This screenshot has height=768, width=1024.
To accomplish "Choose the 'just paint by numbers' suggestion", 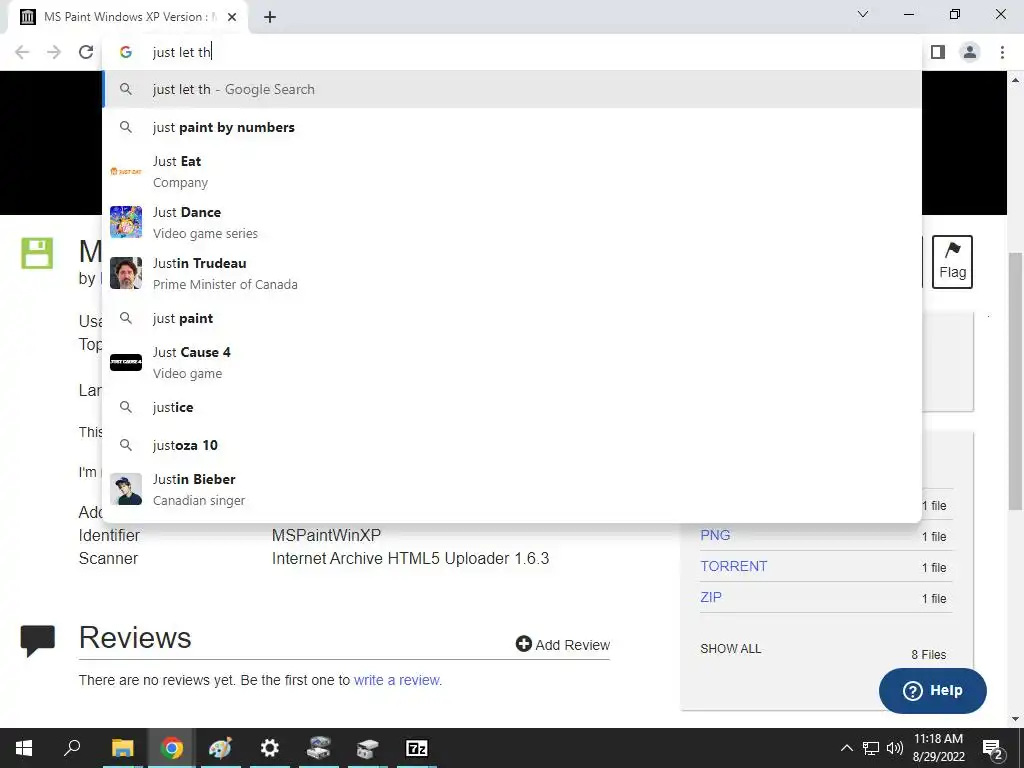I will (512, 127).
